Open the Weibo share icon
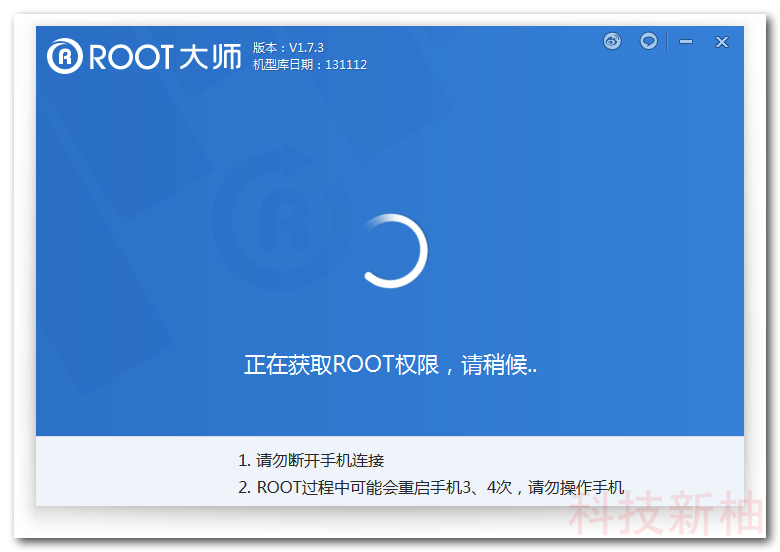The width and height of the screenshot is (780, 552). [612, 41]
